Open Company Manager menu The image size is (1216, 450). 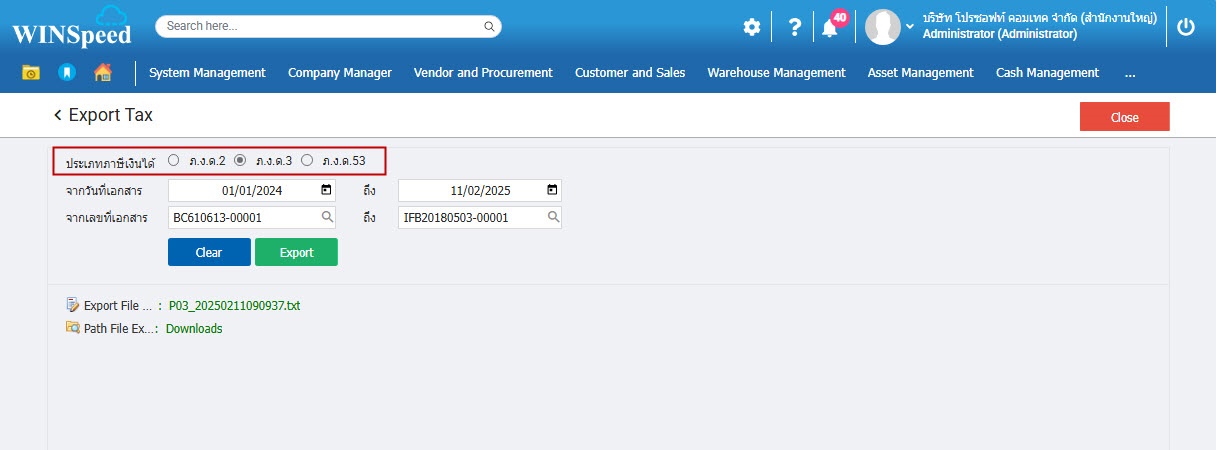[340, 72]
